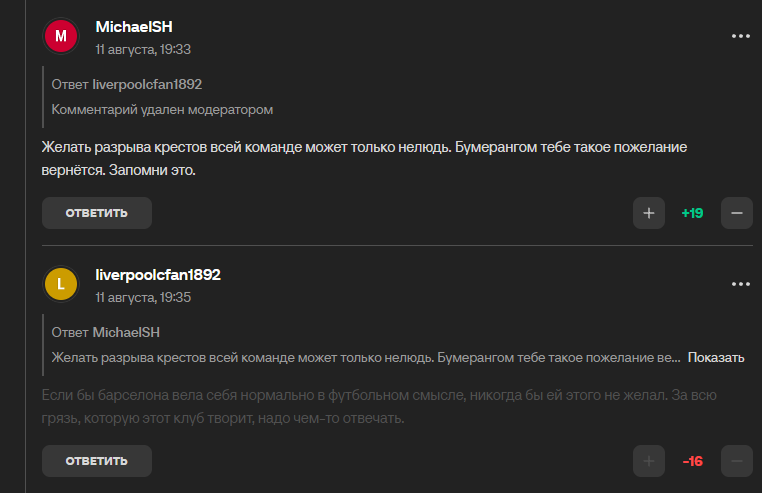Click the -16 rating score

(693, 461)
